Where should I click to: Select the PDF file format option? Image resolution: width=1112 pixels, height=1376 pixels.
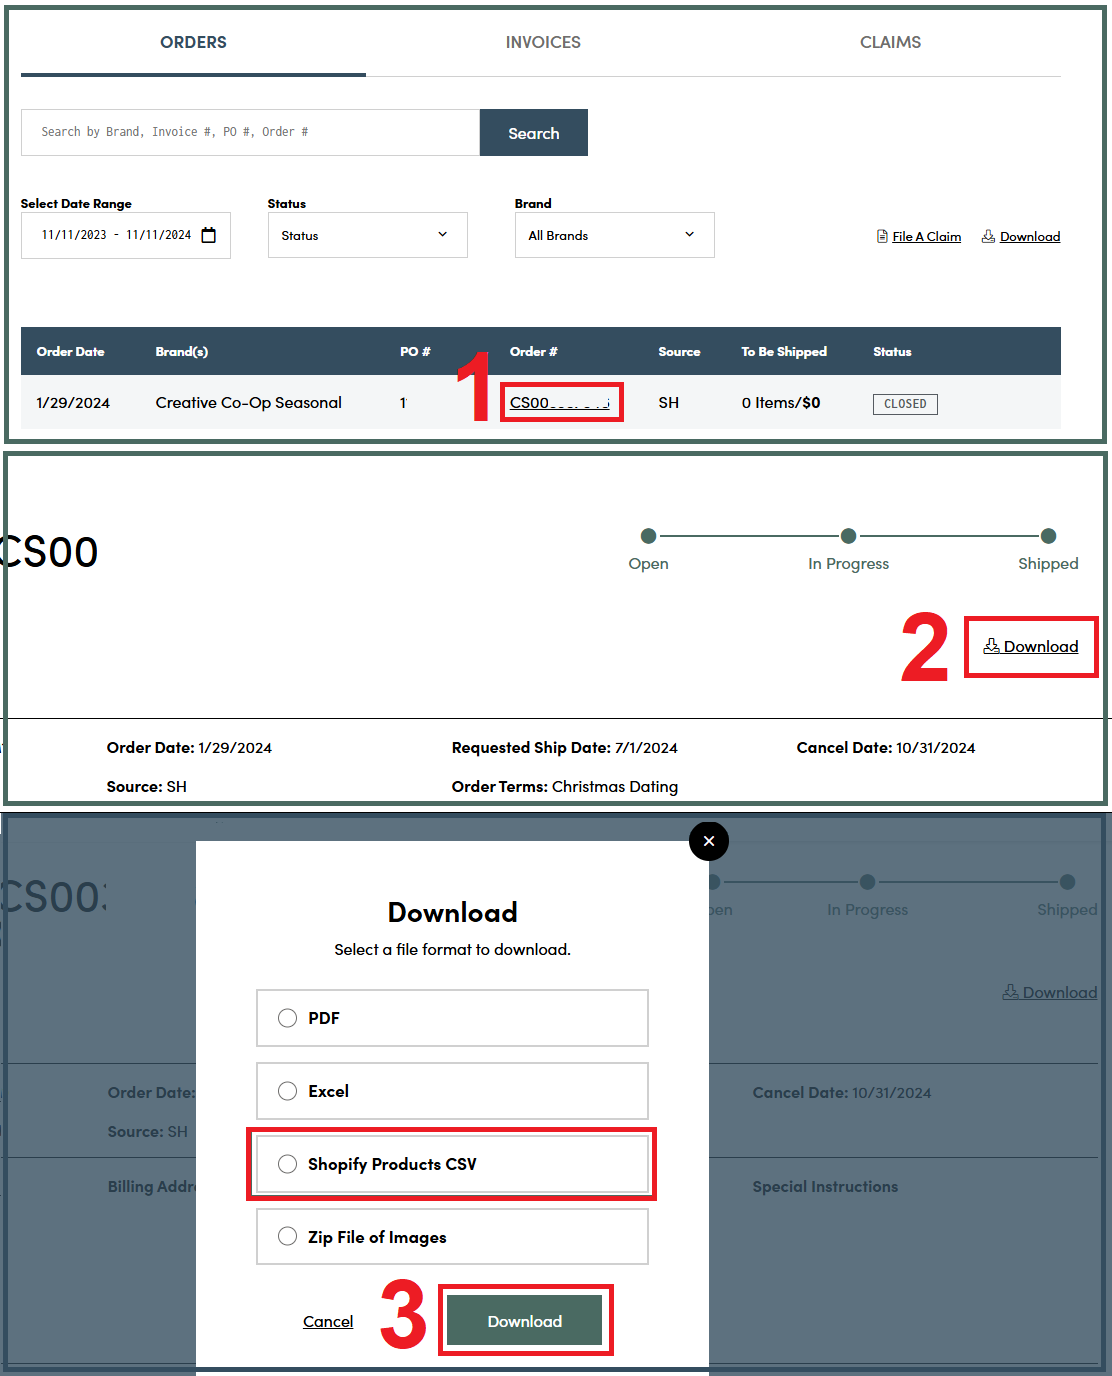click(288, 1018)
